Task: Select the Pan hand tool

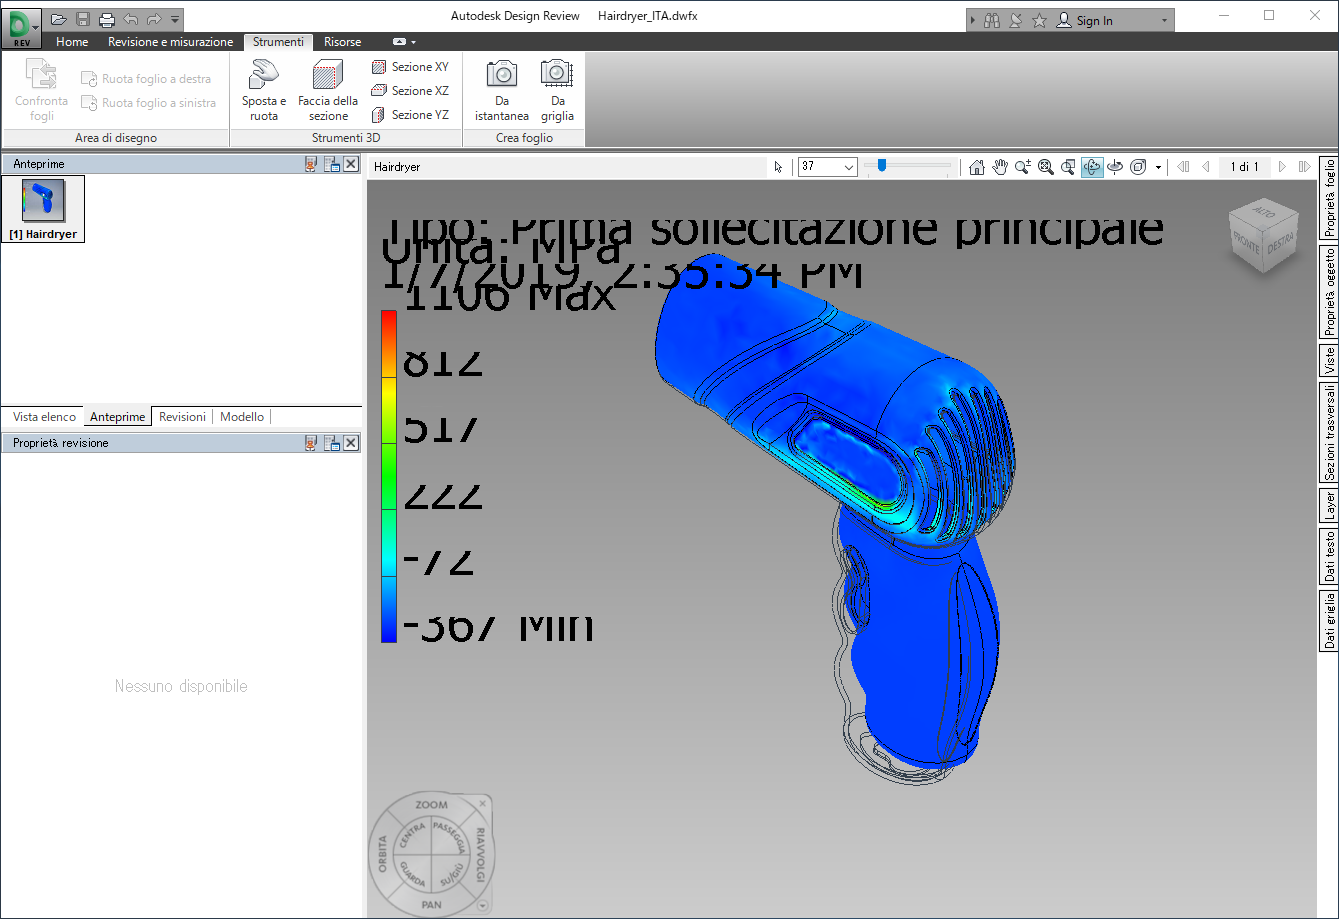Action: coord(1000,167)
